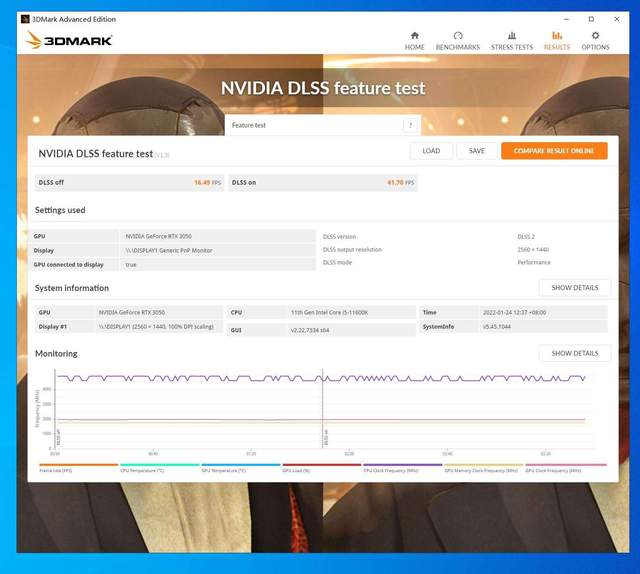
Task: Toggle GPU Memory Clock Frequency legend
Action: (x=484, y=468)
